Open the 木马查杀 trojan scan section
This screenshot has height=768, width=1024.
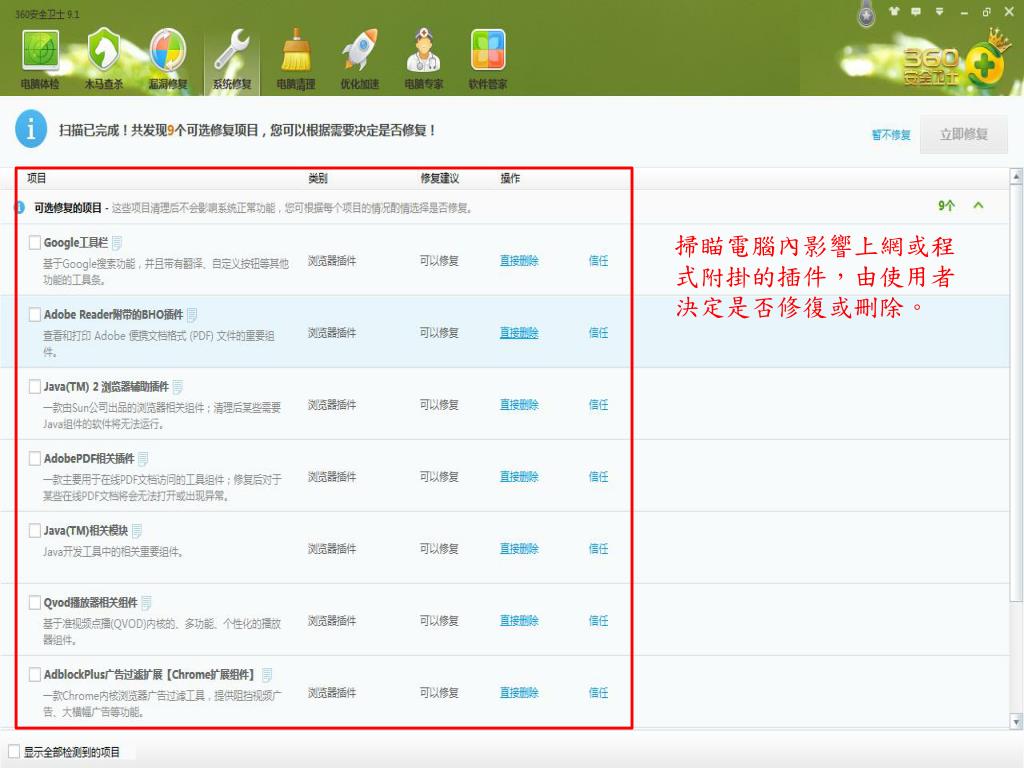(x=104, y=59)
